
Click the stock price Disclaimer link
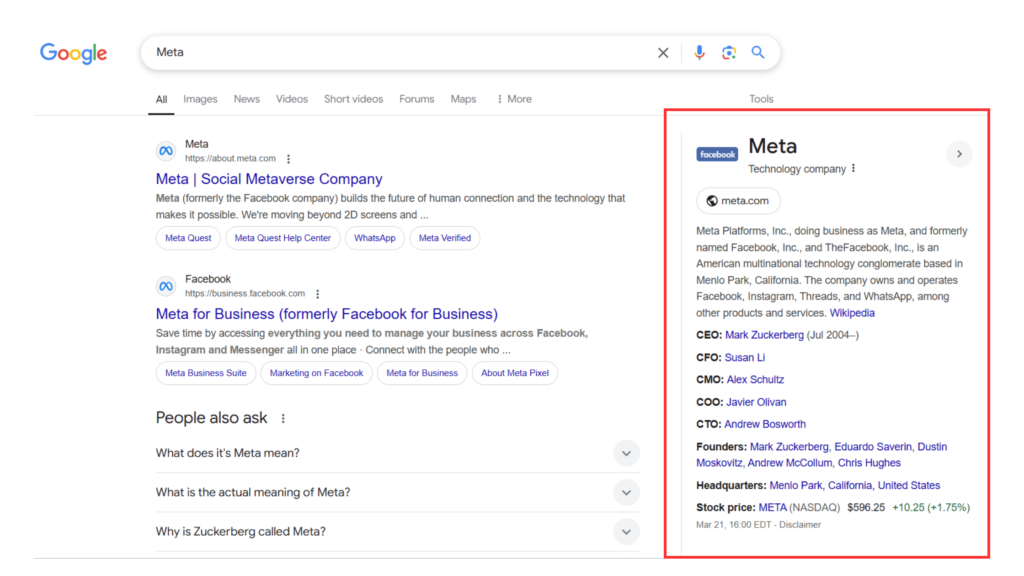[x=800, y=525]
